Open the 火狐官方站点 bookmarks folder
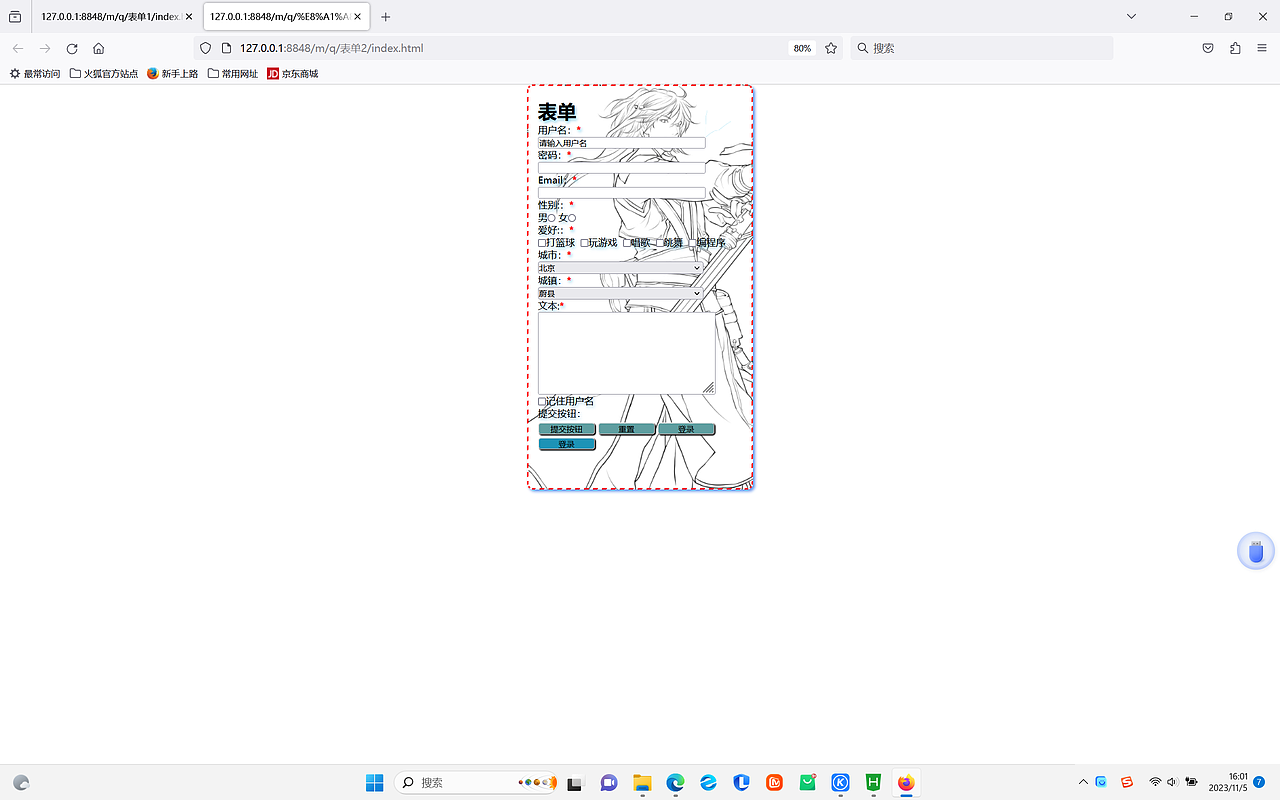 point(104,72)
